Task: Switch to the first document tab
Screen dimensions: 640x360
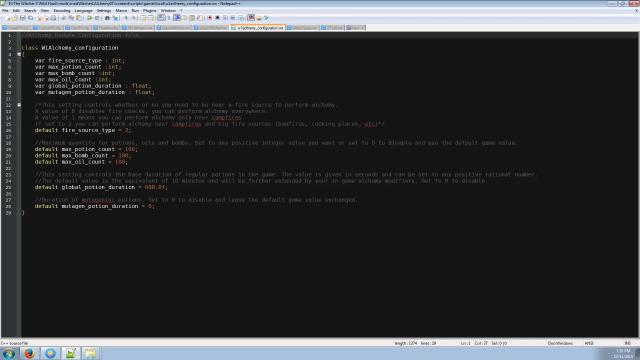Action: [16, 28]
